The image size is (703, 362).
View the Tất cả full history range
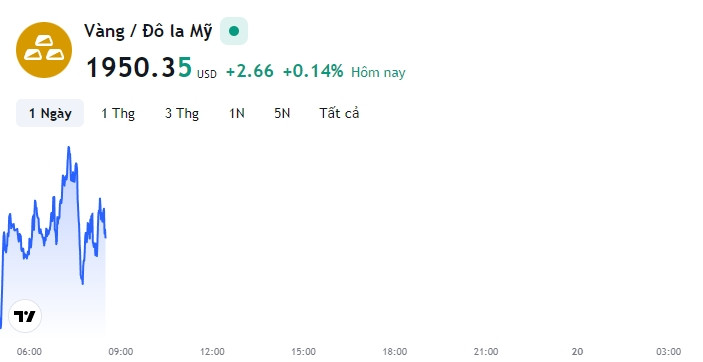[339, 113]
